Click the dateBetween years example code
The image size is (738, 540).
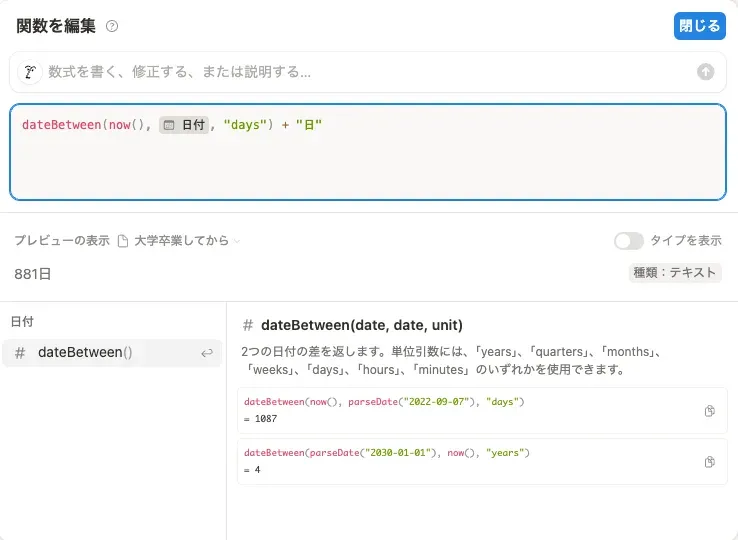point(386,453)
